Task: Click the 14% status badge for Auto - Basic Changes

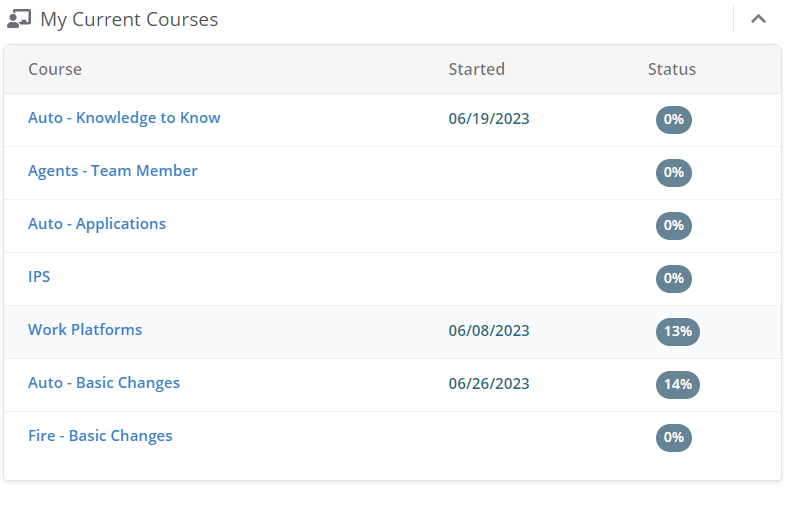Action: coord(677,384)
